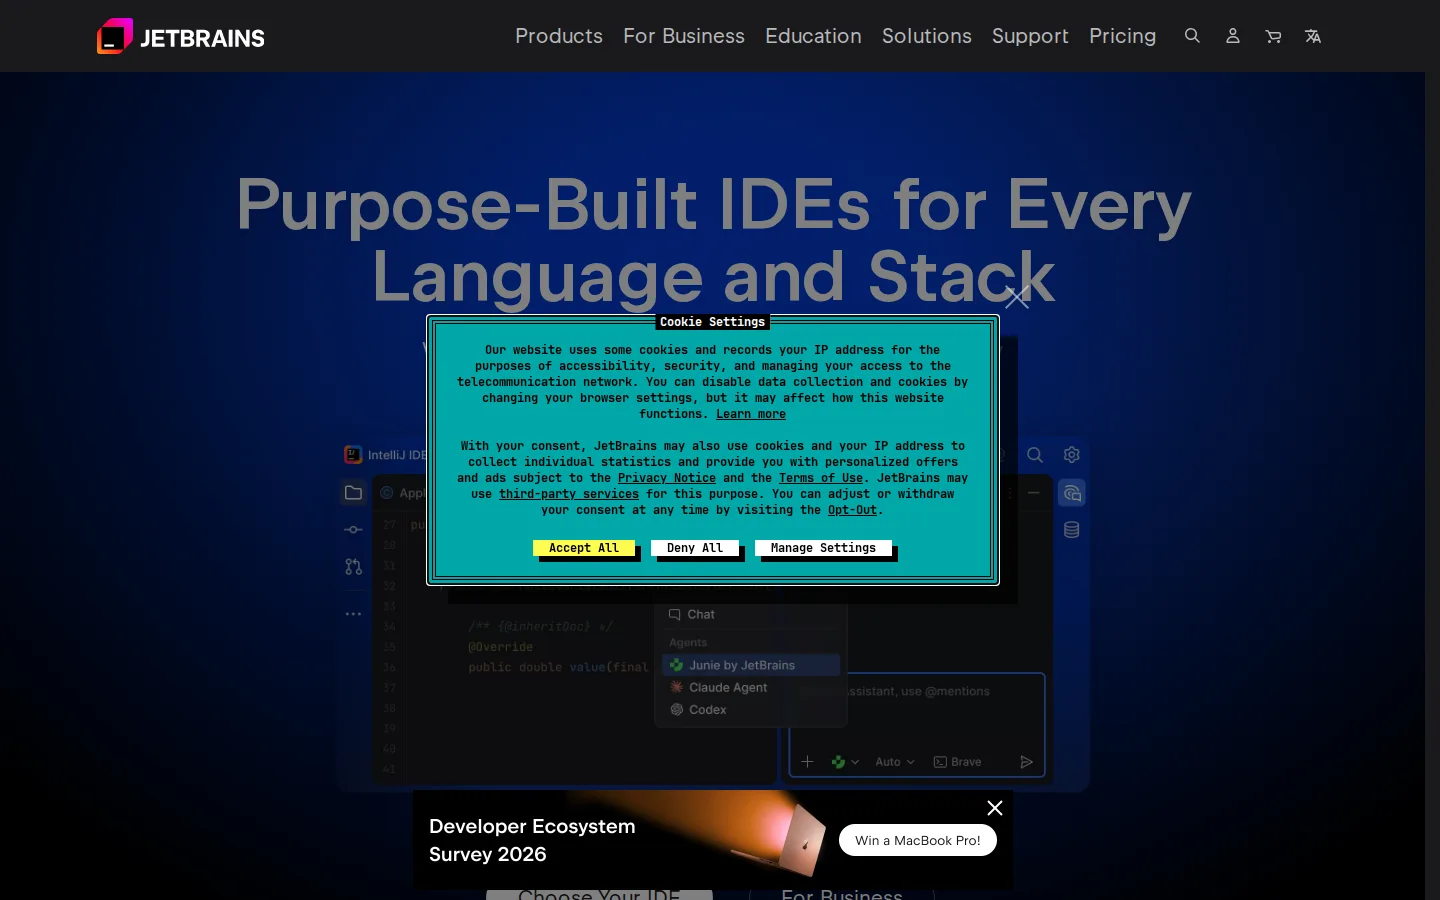Screen dimensions: 1440x900
Task: Expand the Auto mode dropdown
Action: point(895,762)
